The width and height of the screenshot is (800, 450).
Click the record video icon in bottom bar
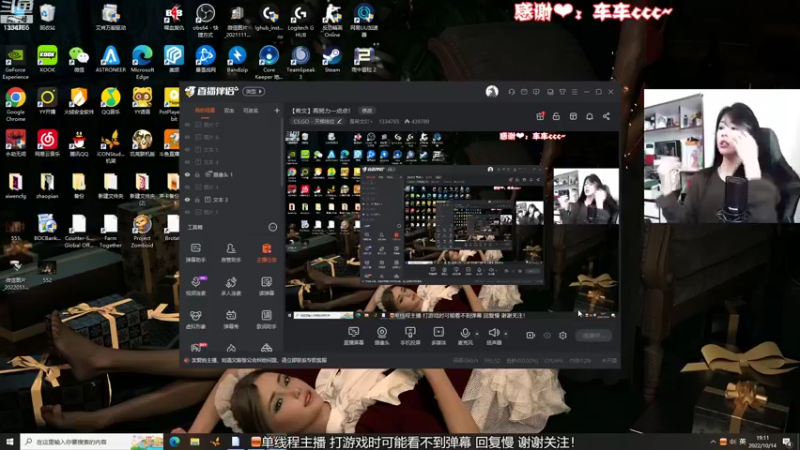[x=530, y=335]
